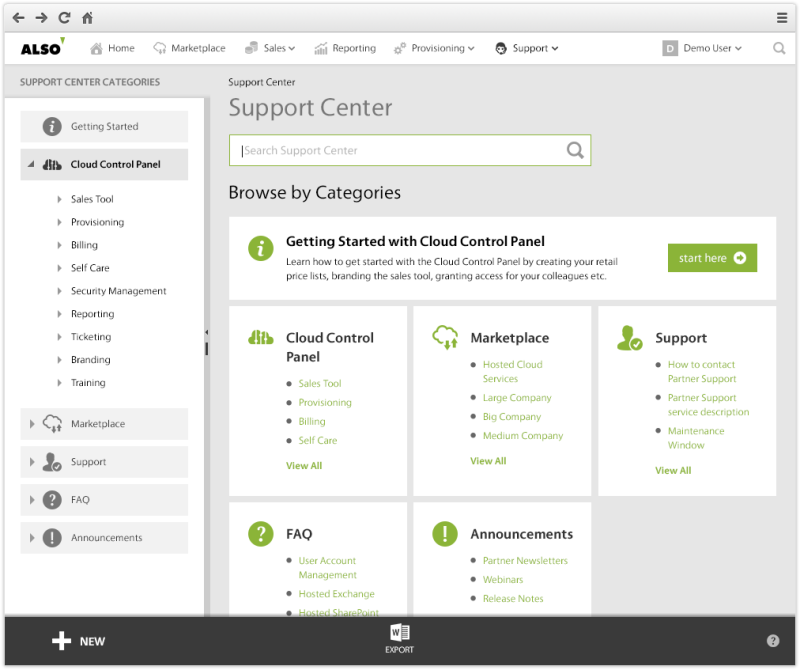Click the help question mark in bottom bar
The image size is (800, 670).
click(773, 641)
